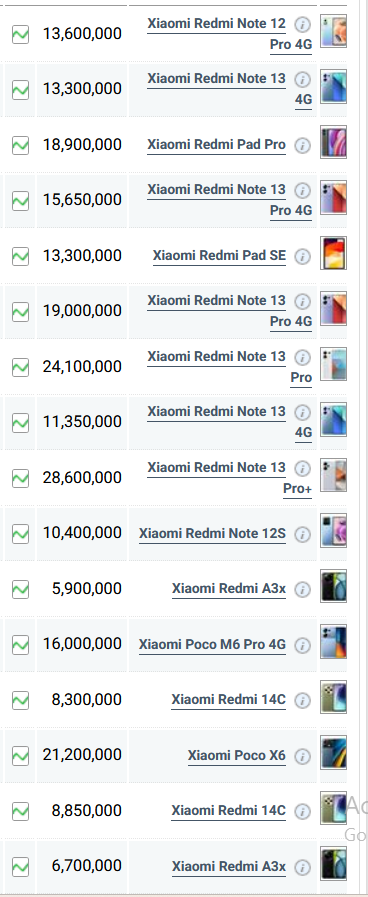Open Xiaomi Redmi Pad Pro thumbnail image

click(x=333, y=142)
